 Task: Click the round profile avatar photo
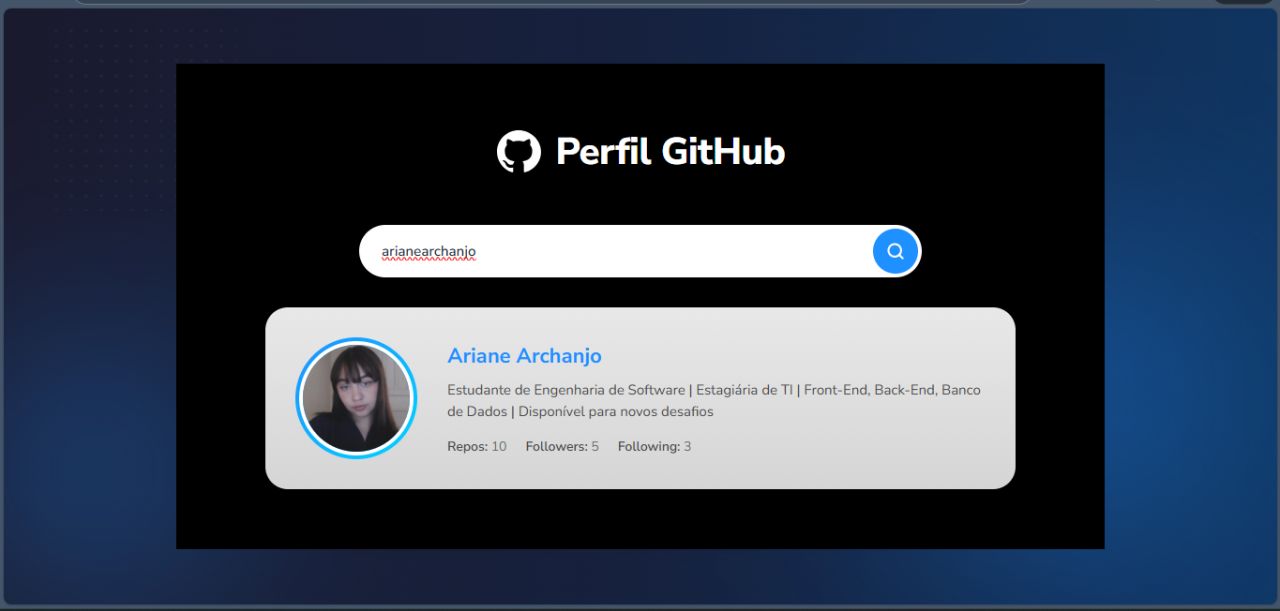tap(356, 398)
